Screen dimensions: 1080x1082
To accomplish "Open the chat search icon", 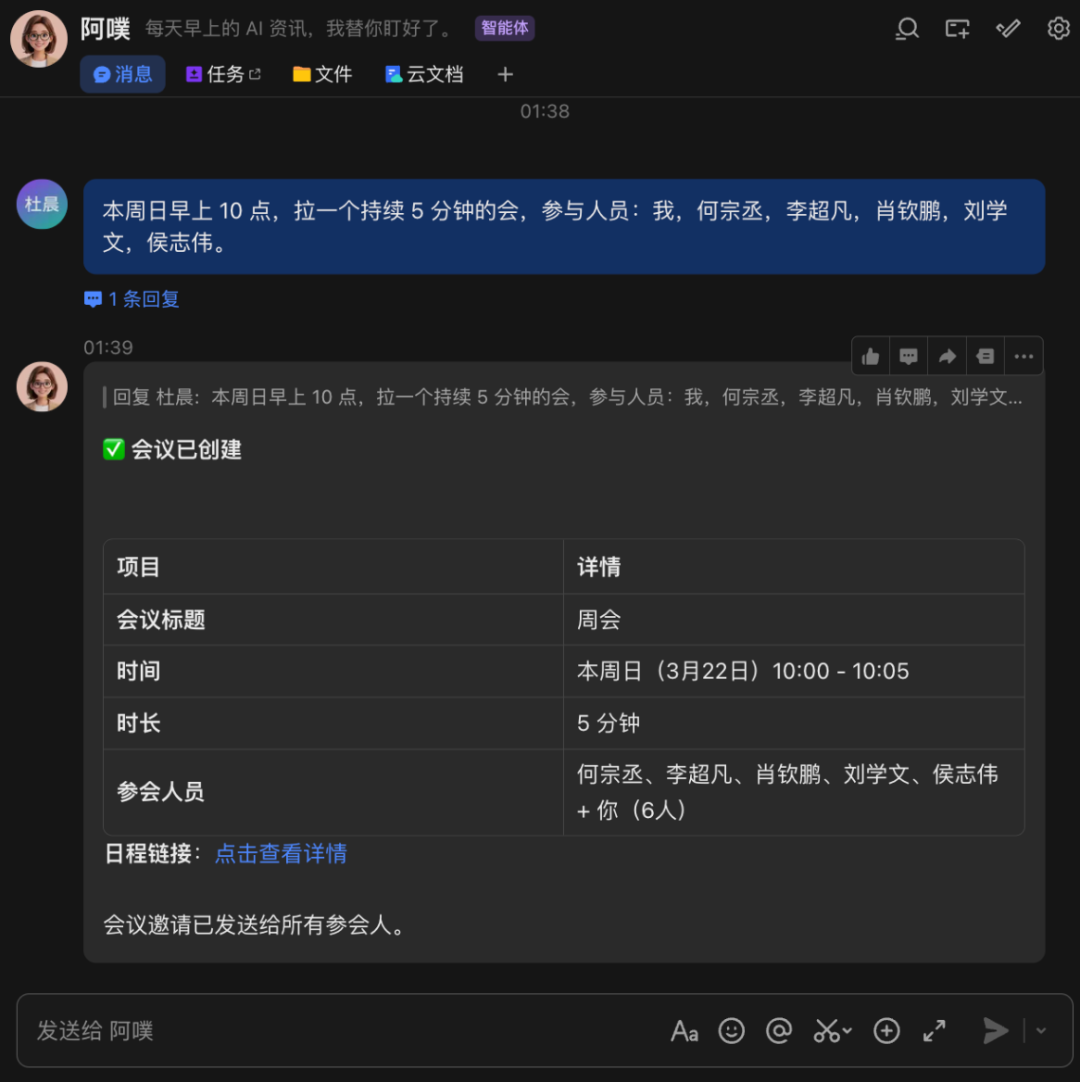I will pyautogui.click(x=907, y=29).
